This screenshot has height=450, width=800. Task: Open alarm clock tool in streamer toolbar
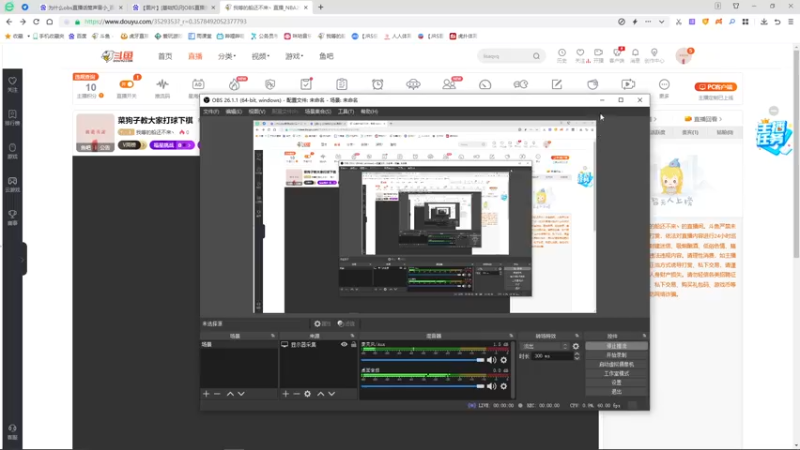[x=378, y=85]
